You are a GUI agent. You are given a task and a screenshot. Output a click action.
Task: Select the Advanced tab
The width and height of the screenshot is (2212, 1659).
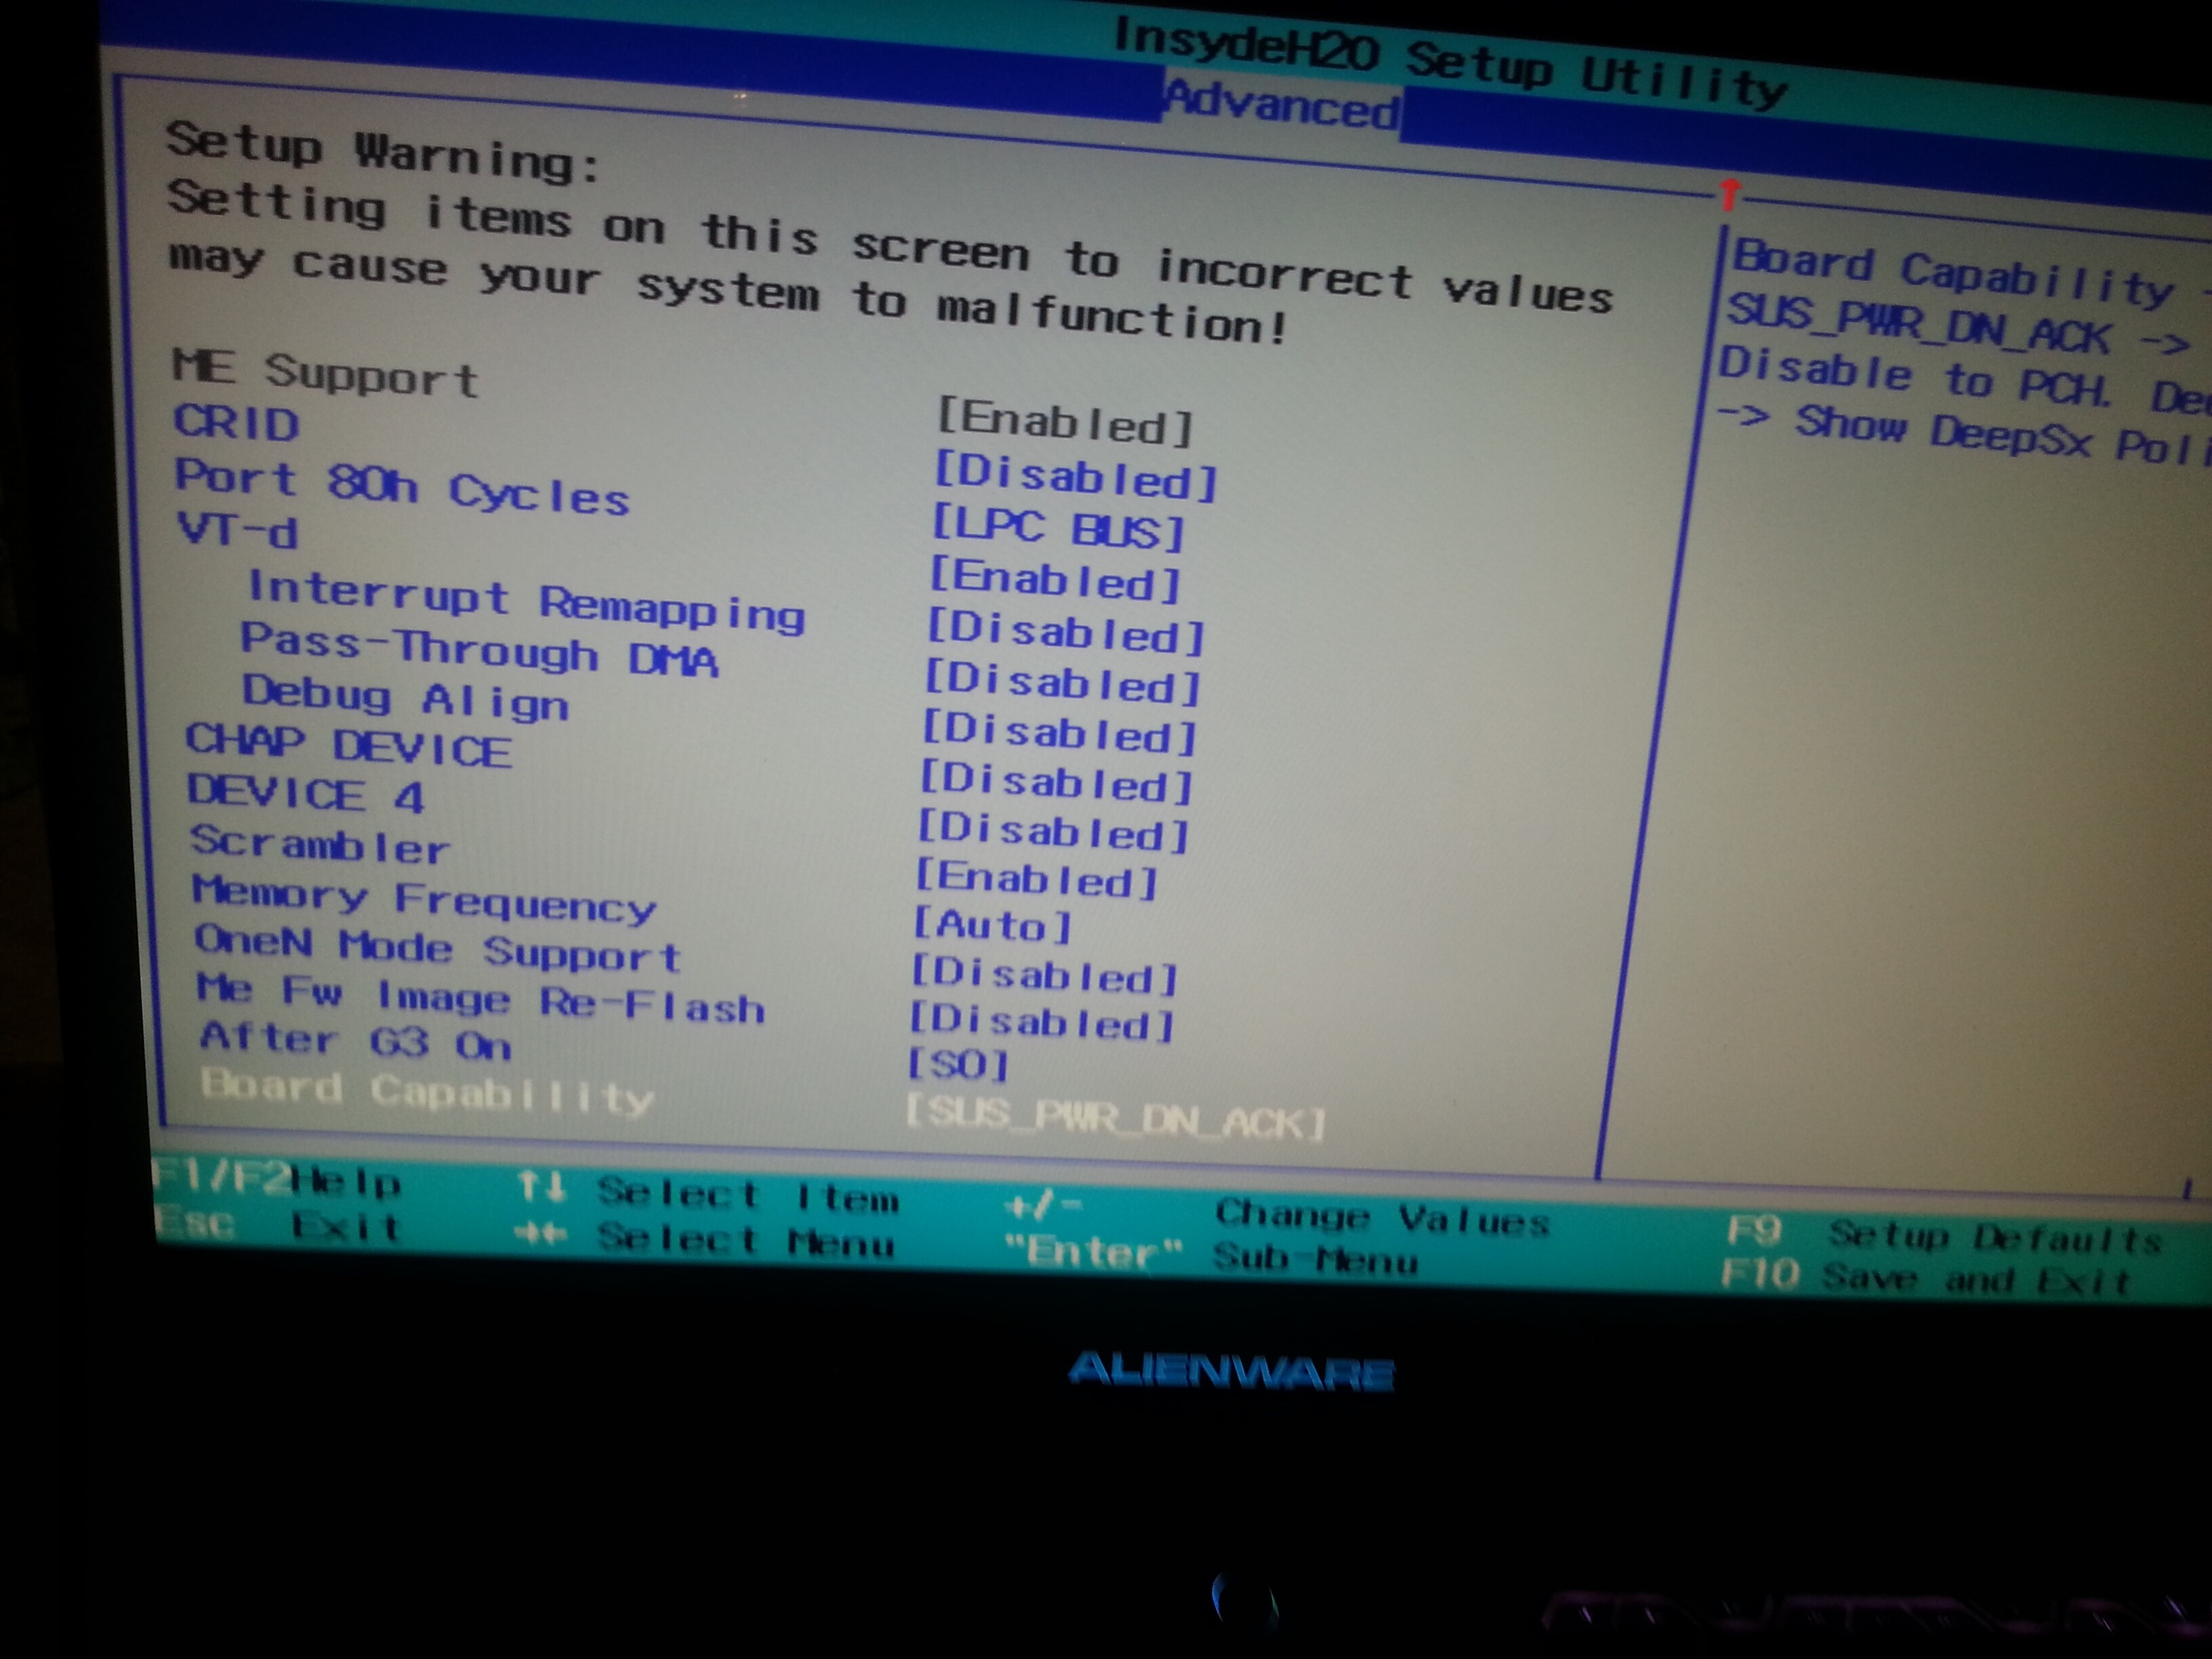(1282, 103)
